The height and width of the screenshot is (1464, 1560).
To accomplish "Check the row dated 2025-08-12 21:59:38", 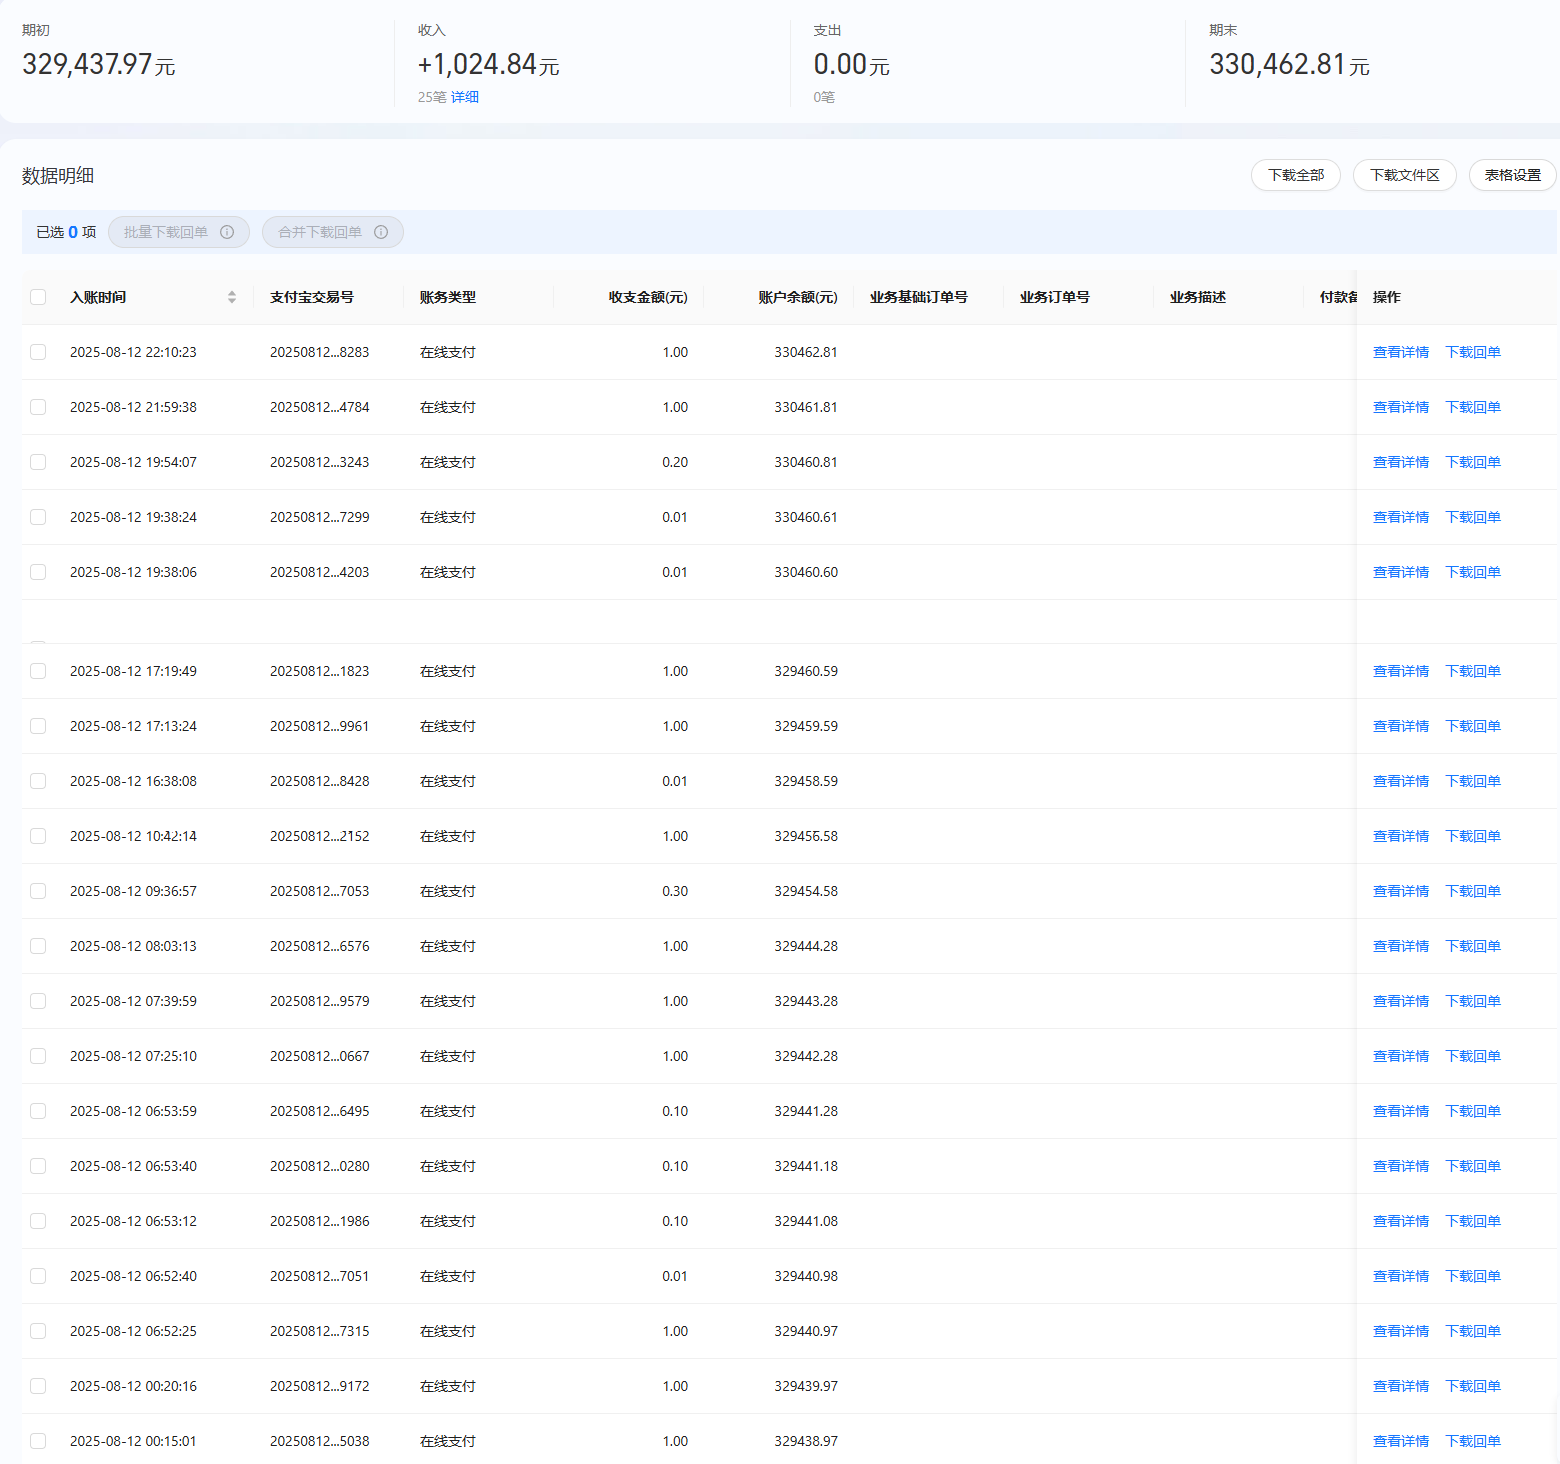I will coord(38,407).
